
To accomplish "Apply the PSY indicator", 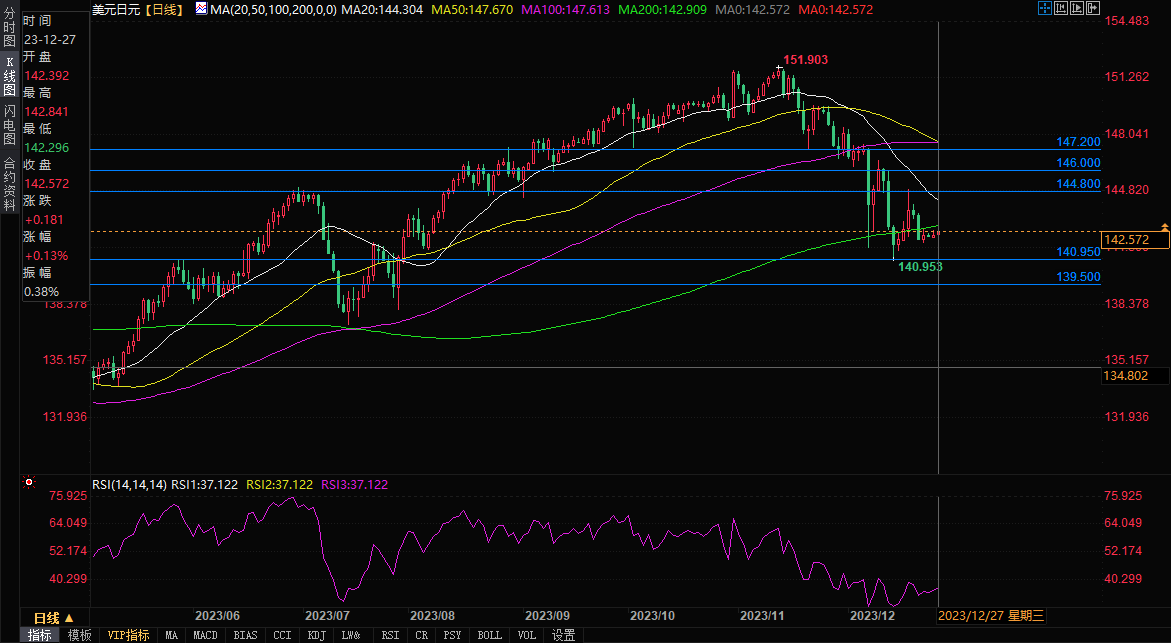I will click(452, 635).
